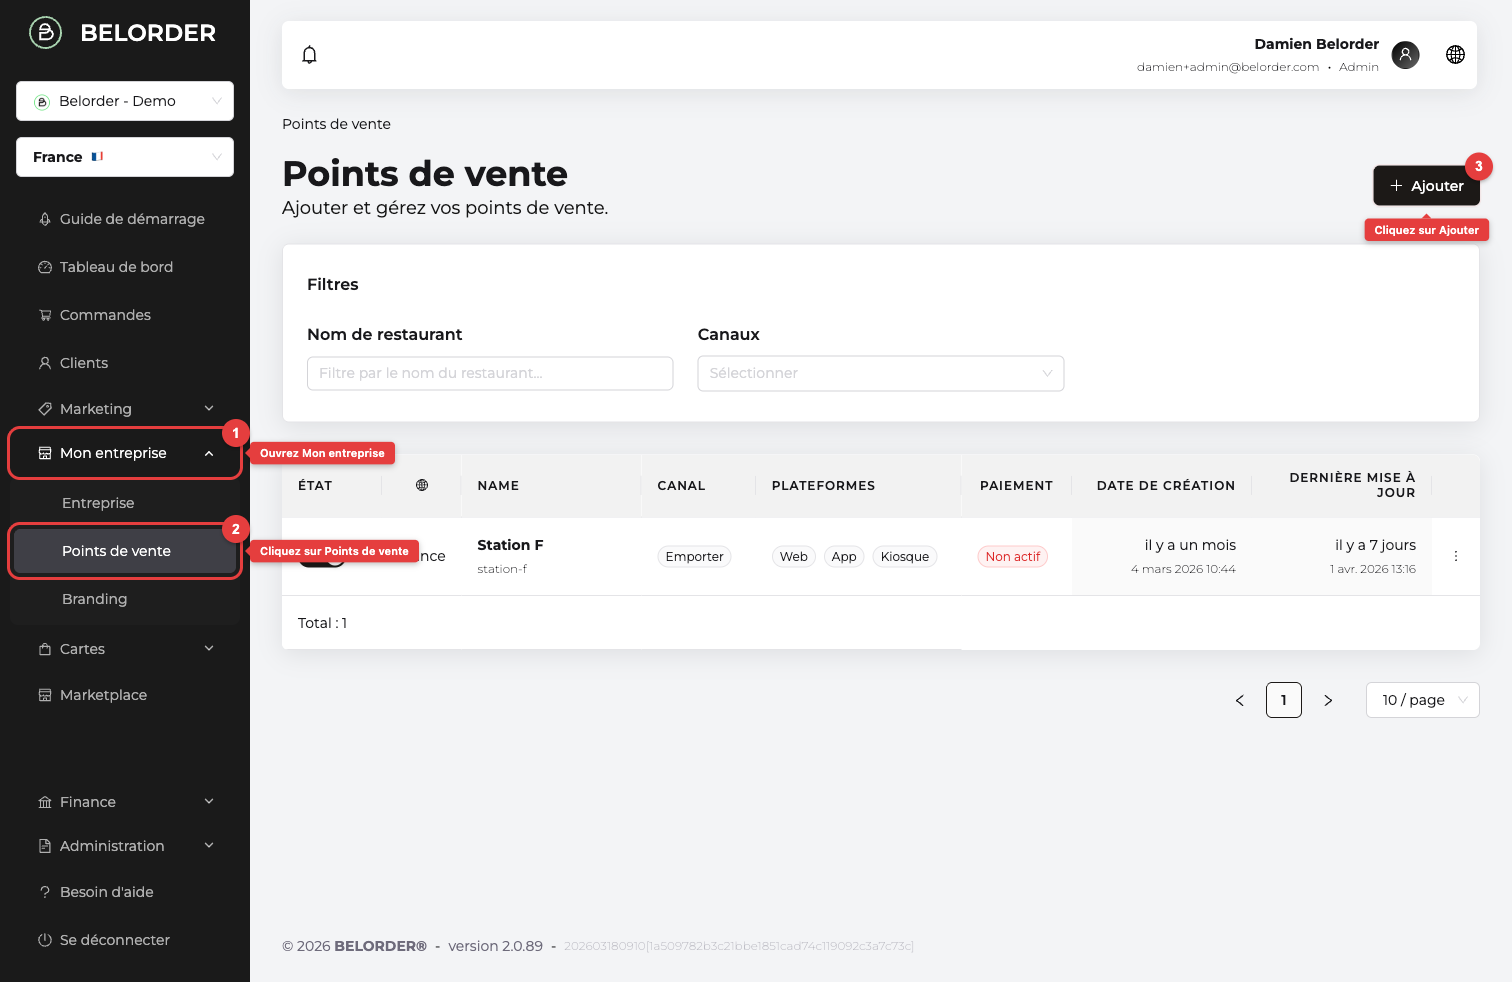
Task: Click the il y a un mois date
Action: 1190,545
